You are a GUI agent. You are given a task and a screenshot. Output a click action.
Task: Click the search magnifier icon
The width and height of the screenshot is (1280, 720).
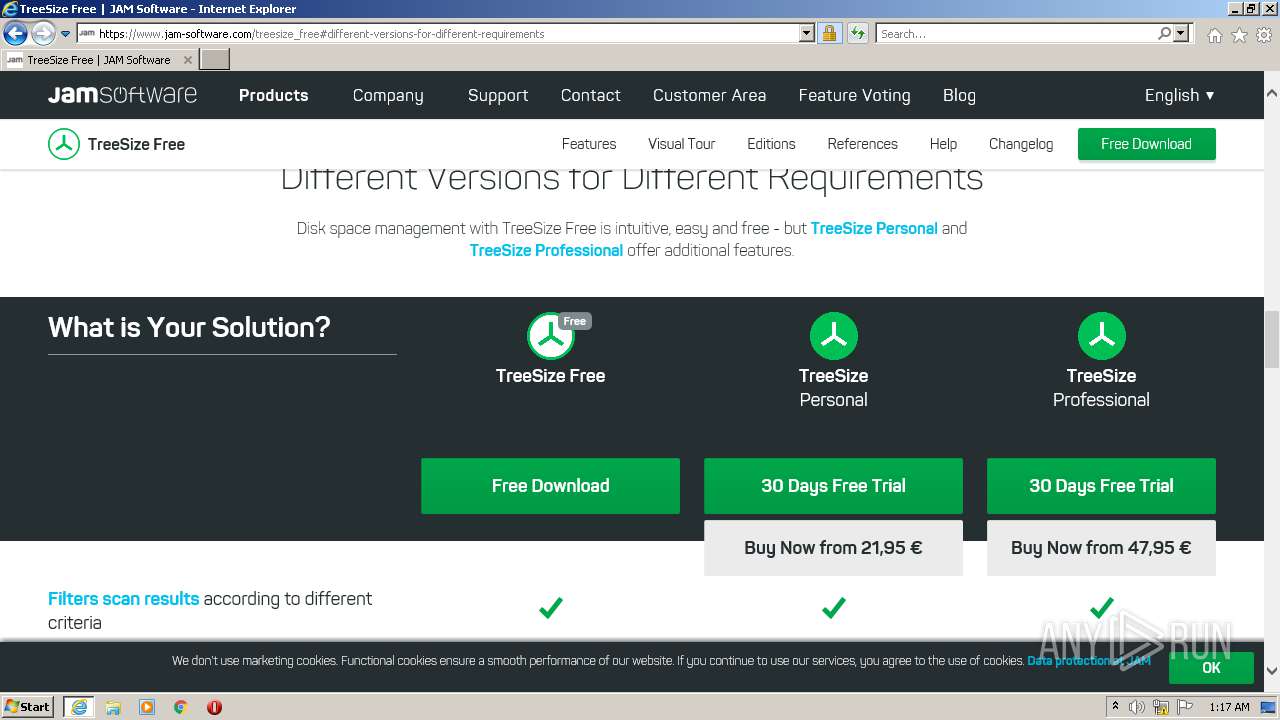pos(1164,33)
